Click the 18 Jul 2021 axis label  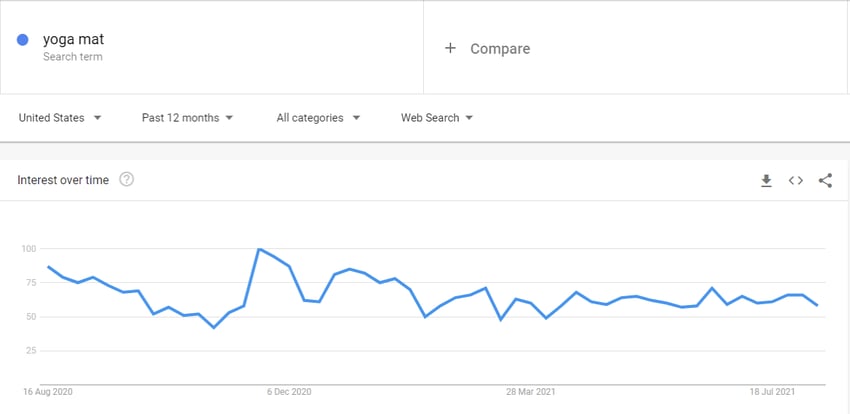(x=772, y=392)
